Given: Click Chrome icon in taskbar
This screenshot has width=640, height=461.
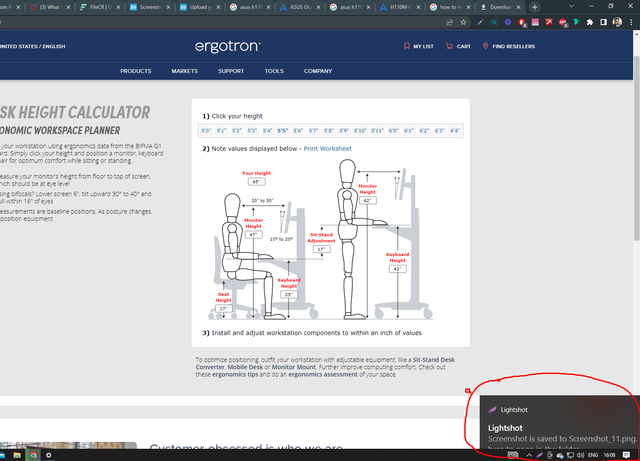Looking at the screenshot, I should [x=33, y=455].
